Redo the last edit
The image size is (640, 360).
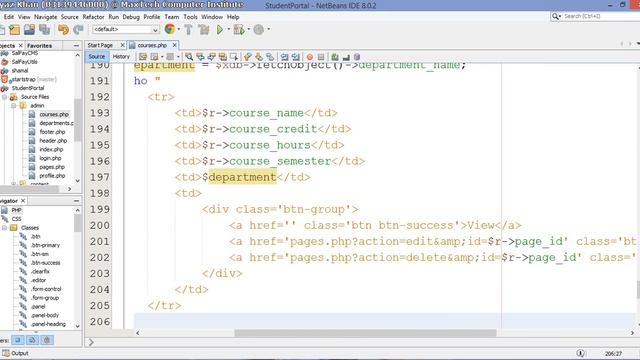tap(78, 29)
